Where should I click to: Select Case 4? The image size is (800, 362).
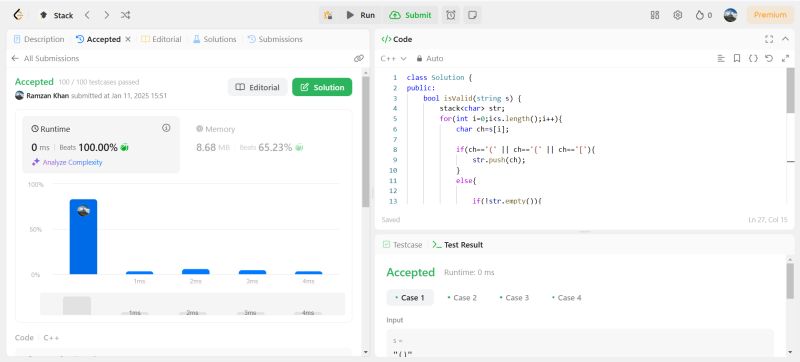(566, 298)
